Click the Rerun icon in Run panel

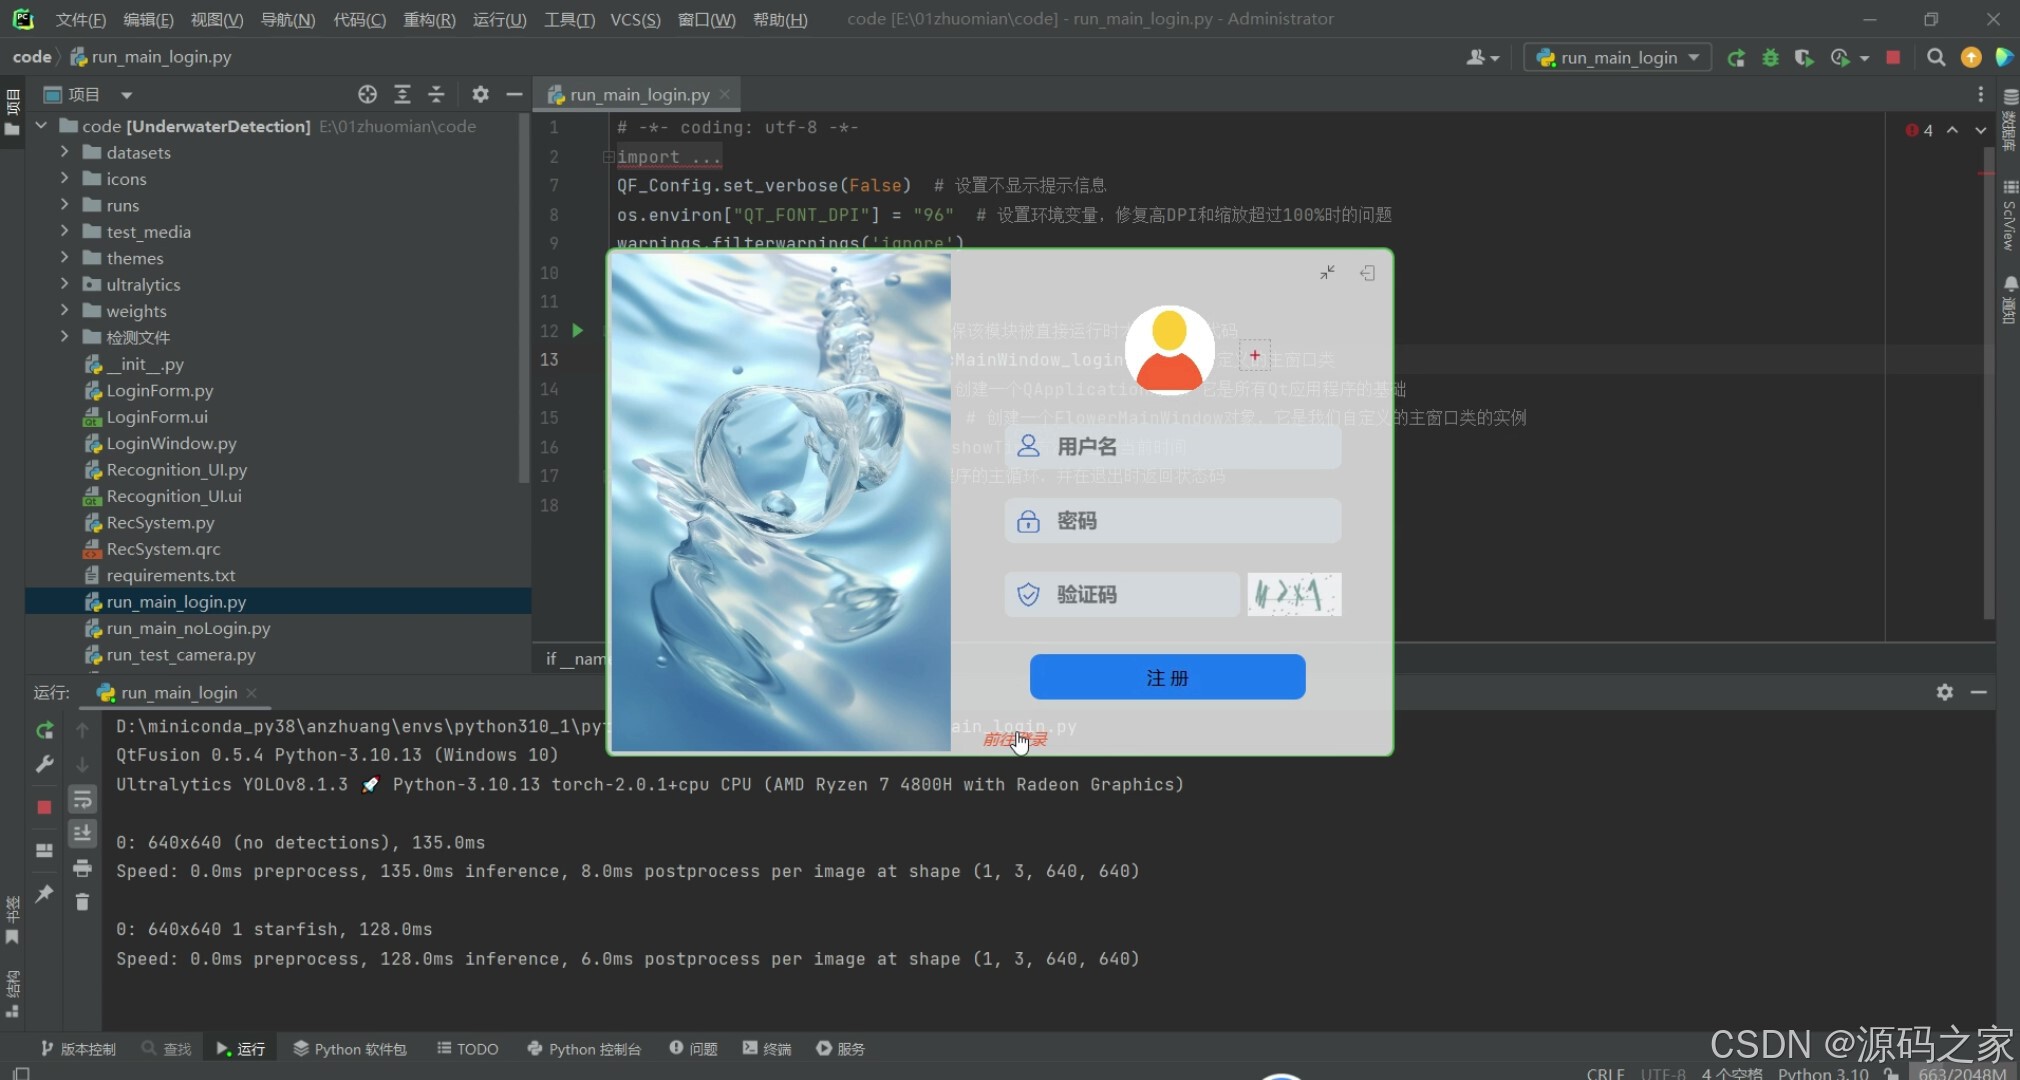click(44, 731)
